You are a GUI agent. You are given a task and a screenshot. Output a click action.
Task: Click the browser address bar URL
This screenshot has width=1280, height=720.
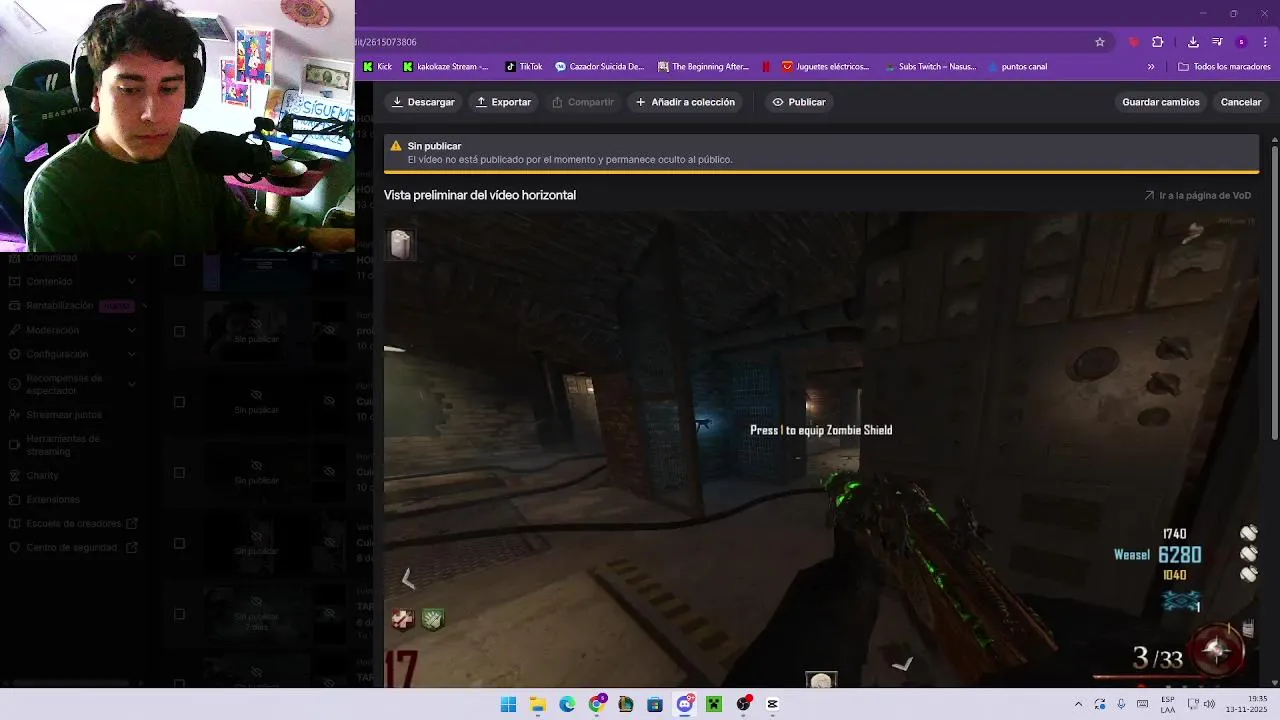pyautogui.click(x=386, y=42)
